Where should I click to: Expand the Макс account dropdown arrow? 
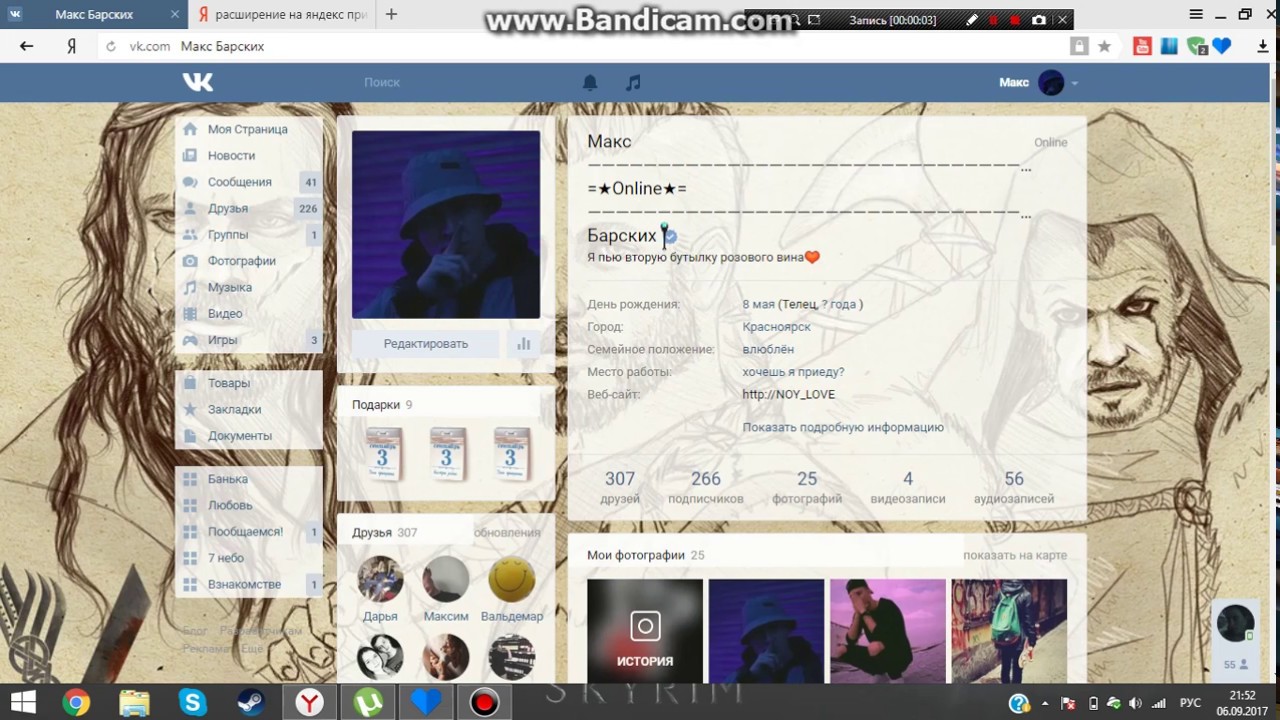pos(1074,83)
